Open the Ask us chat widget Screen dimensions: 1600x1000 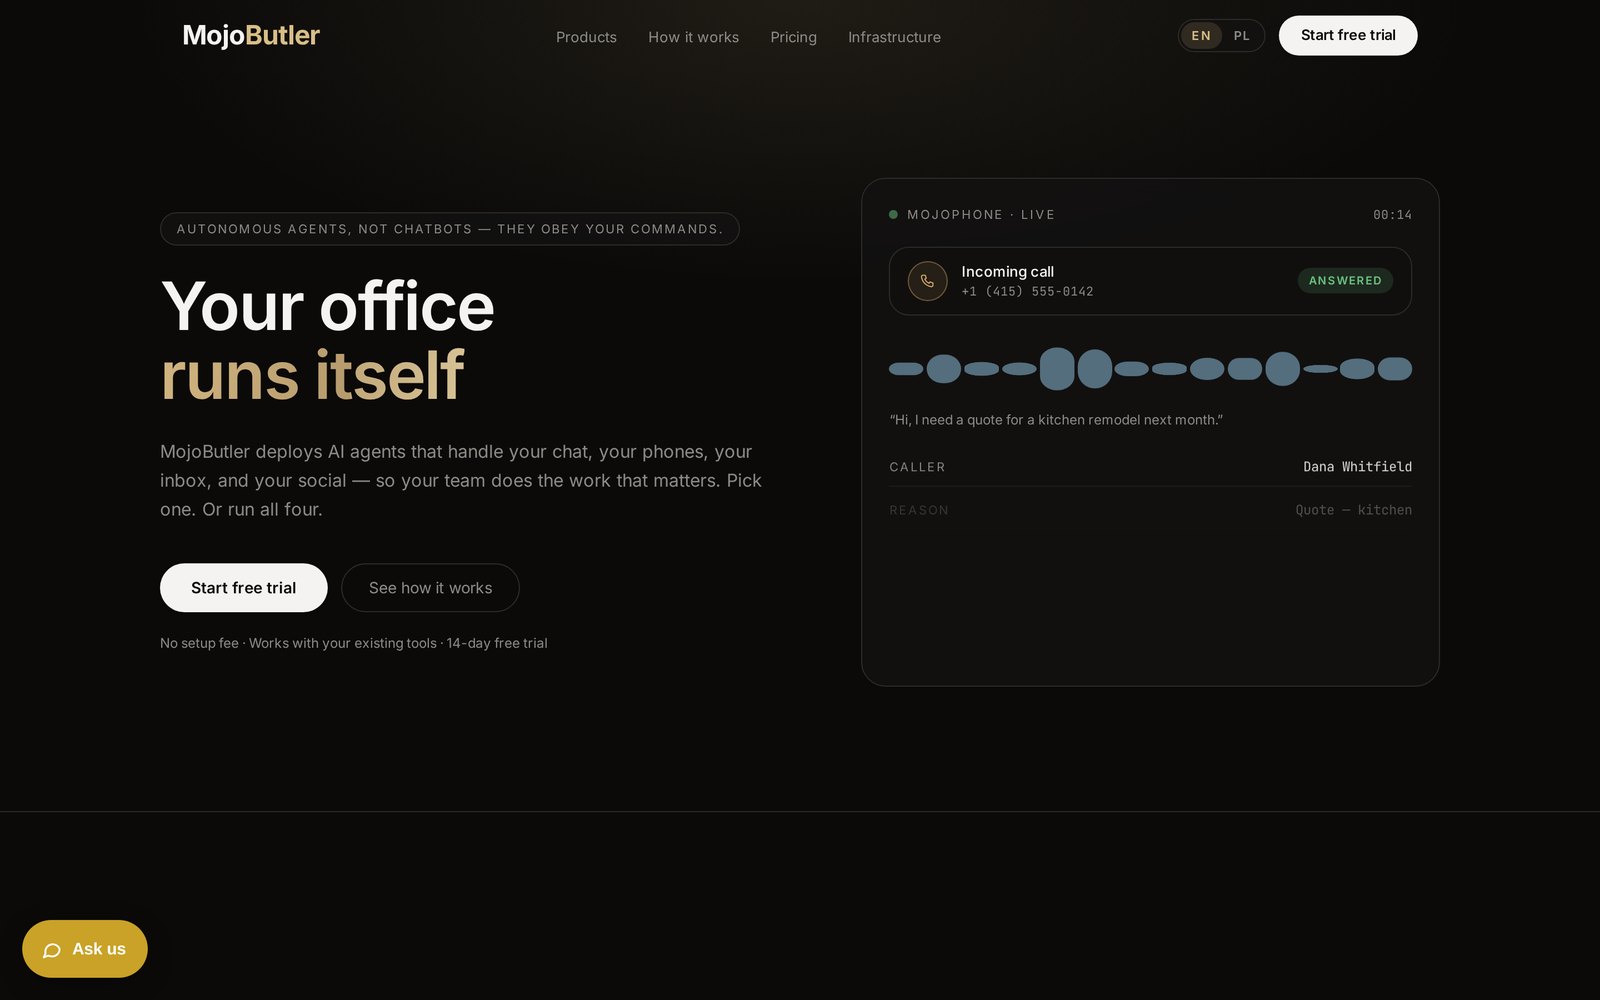(x=85, y=949)
